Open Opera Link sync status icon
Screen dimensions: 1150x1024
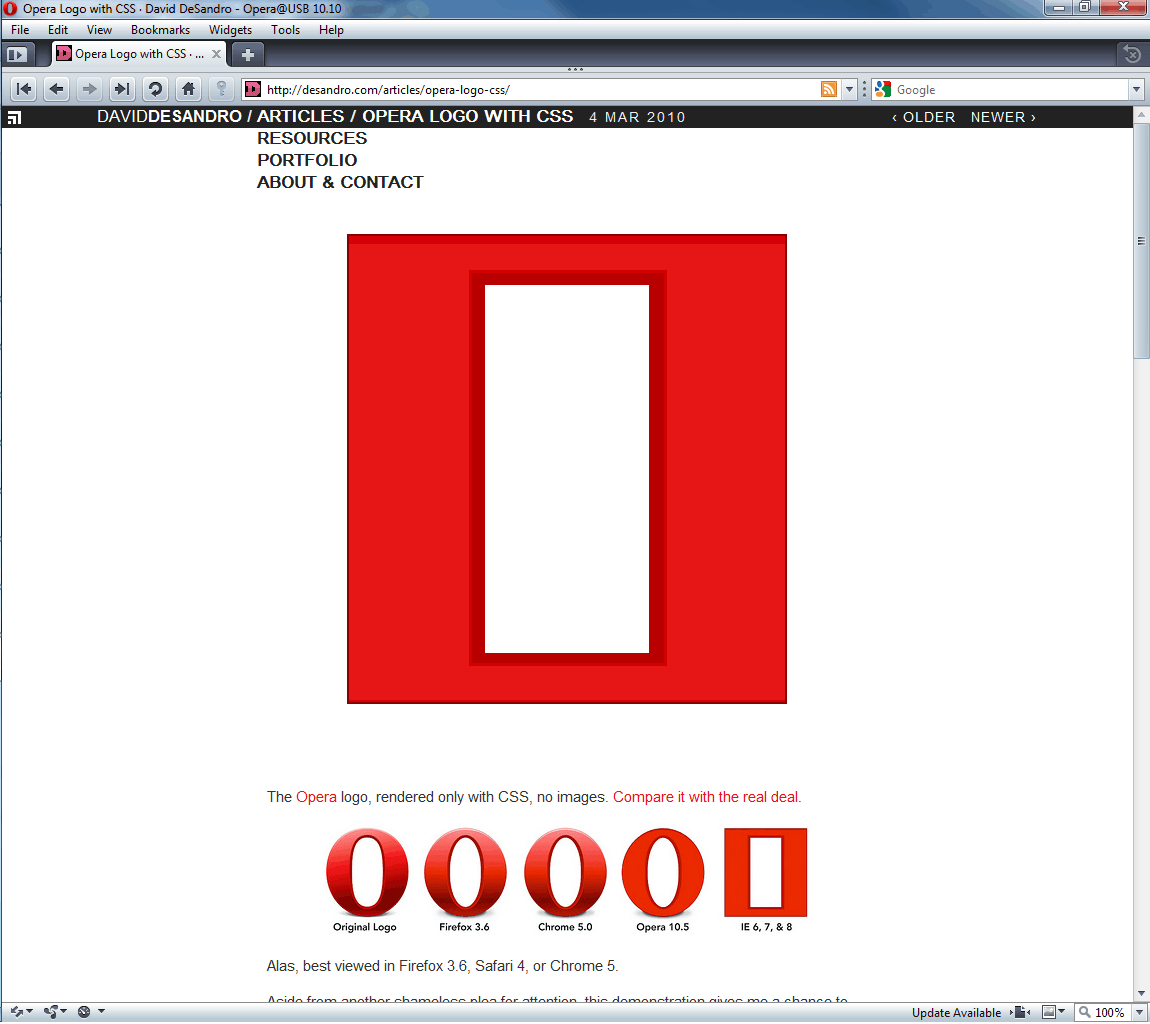pos(16,1012)
